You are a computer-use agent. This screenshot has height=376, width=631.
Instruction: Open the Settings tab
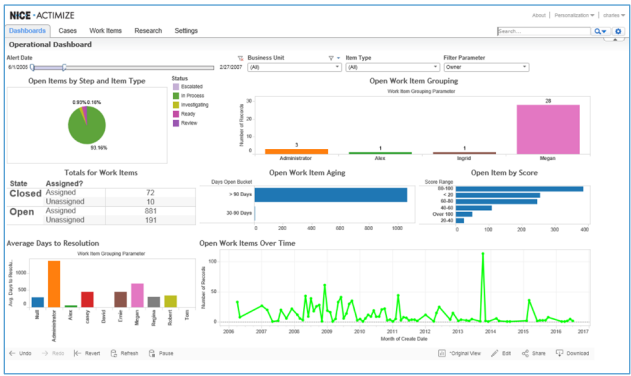coord(186,31)
